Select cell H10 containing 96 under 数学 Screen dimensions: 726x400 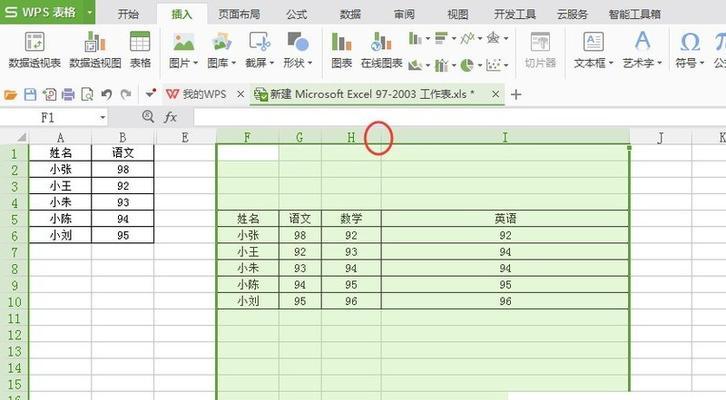(x=351, y=301)
